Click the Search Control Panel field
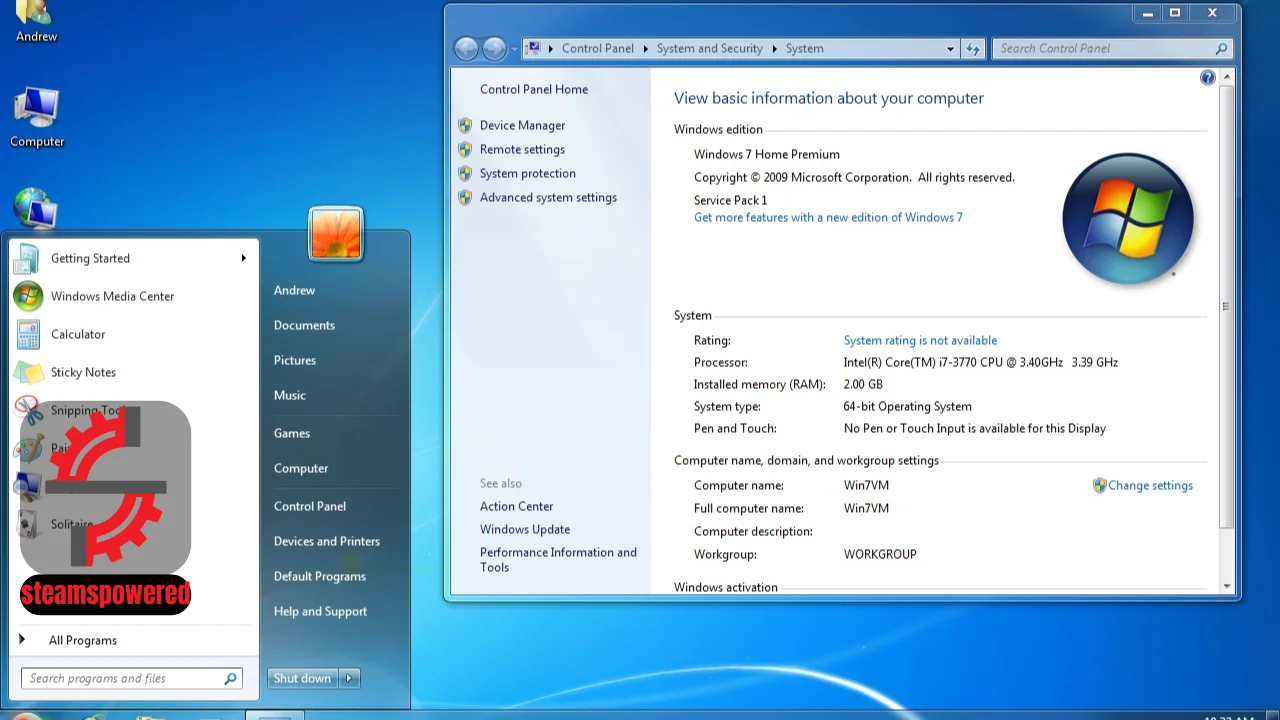 1111,48
